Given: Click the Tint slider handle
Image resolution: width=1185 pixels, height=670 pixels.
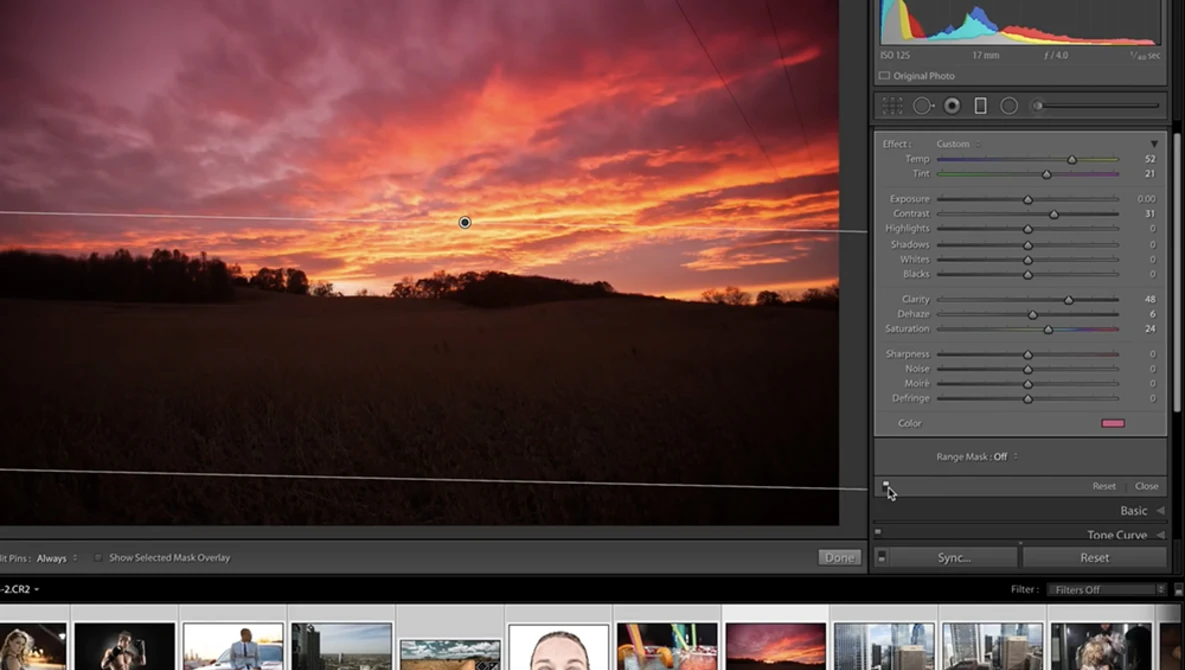Looking at the screenshot, I should pyautogui.click(x=1047, y=174).
